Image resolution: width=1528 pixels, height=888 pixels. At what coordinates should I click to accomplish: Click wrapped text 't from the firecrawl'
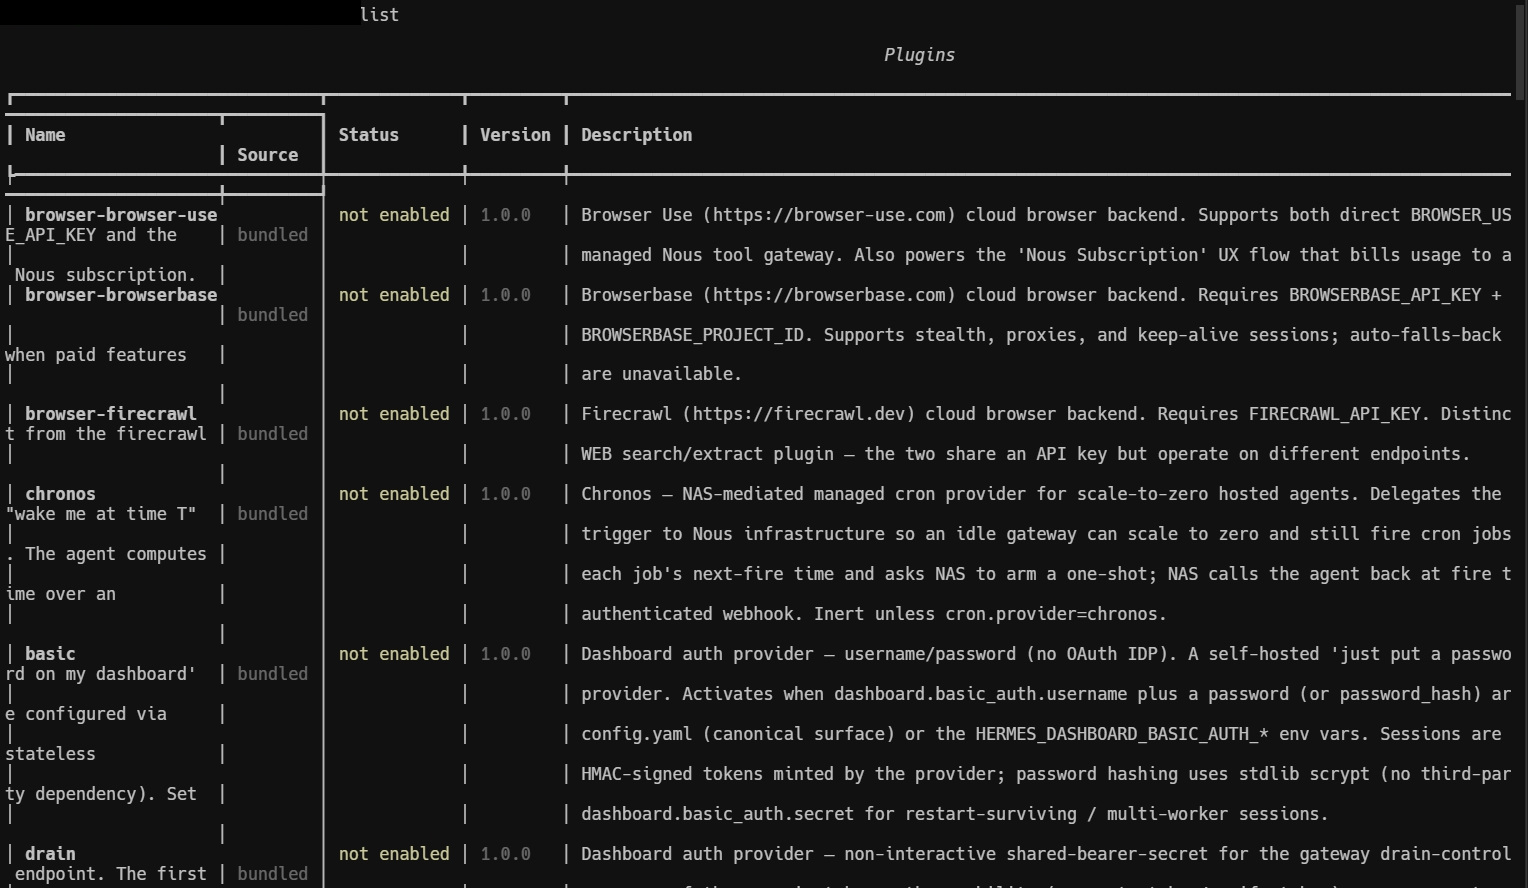pyautogui.click(x=106, y=434)
